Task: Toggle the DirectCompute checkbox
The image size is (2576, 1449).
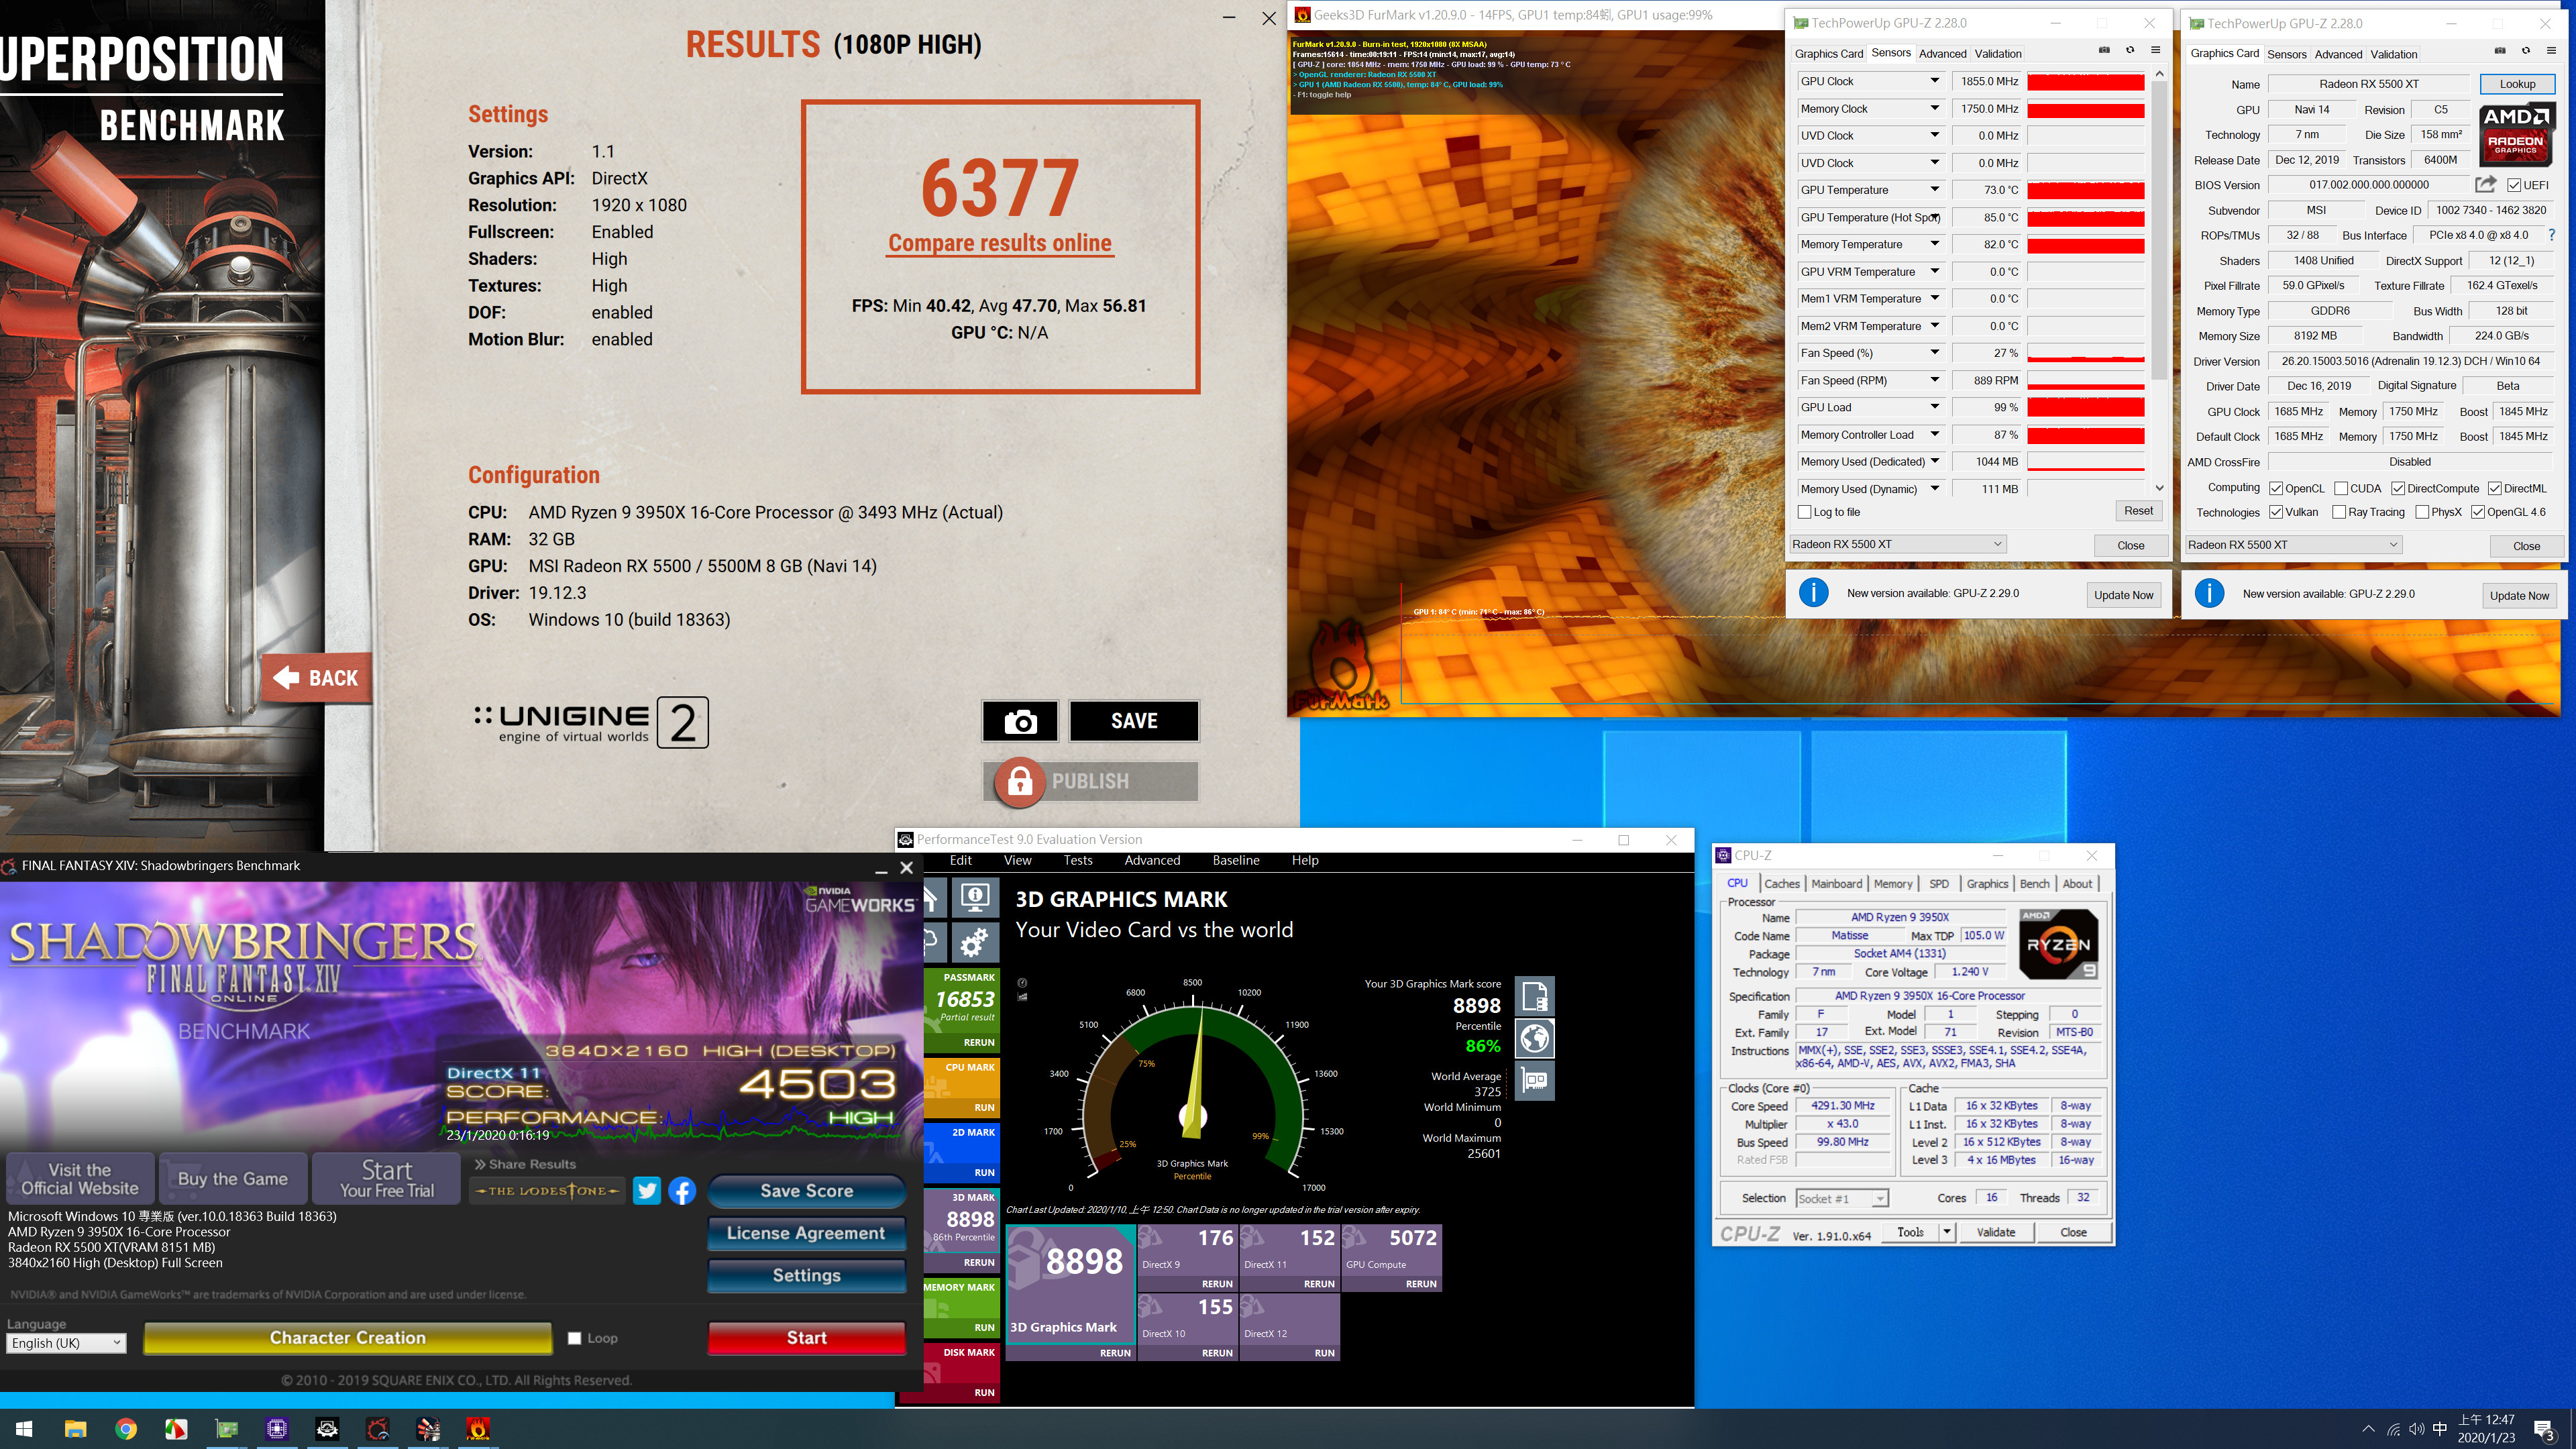Action: click(2398, 488)
